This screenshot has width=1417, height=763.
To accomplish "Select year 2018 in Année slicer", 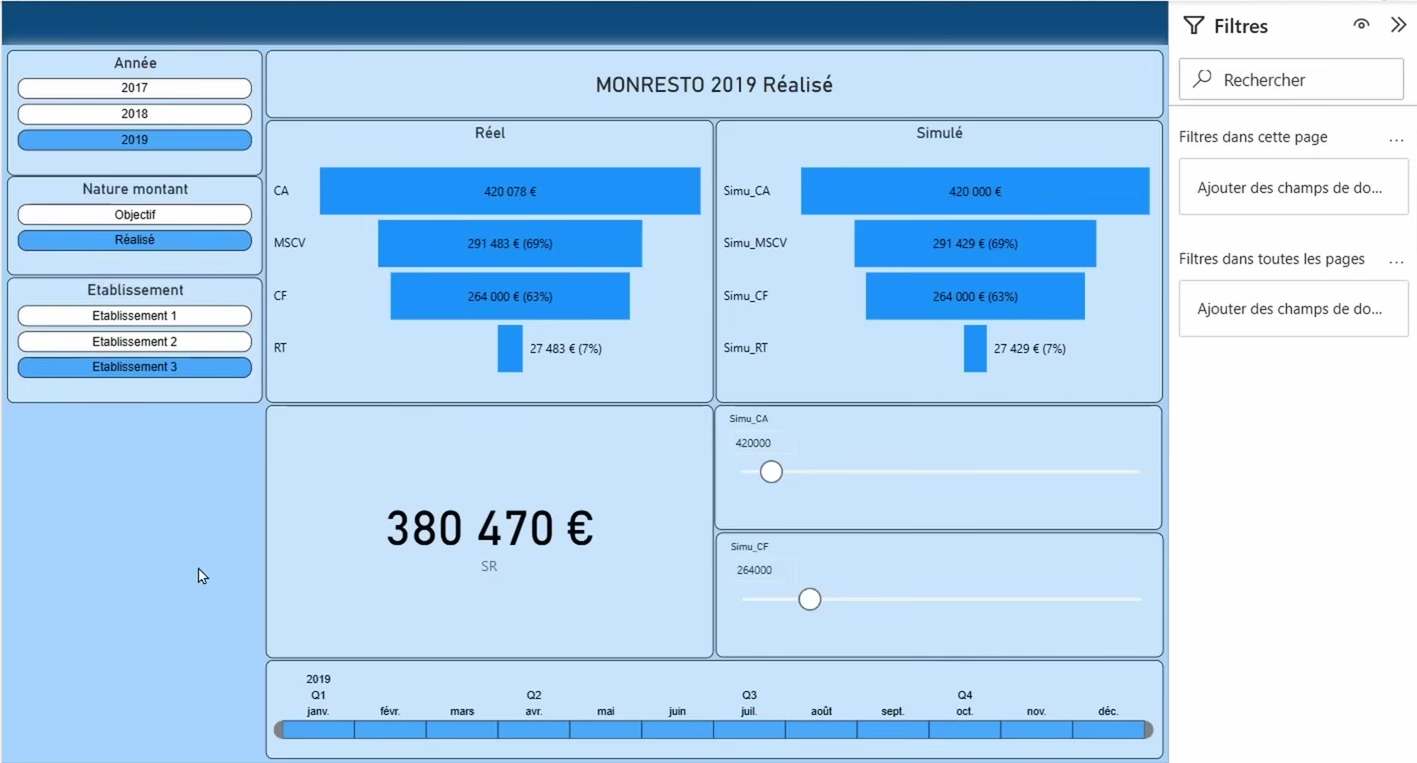I will click(x=134, y=114).
